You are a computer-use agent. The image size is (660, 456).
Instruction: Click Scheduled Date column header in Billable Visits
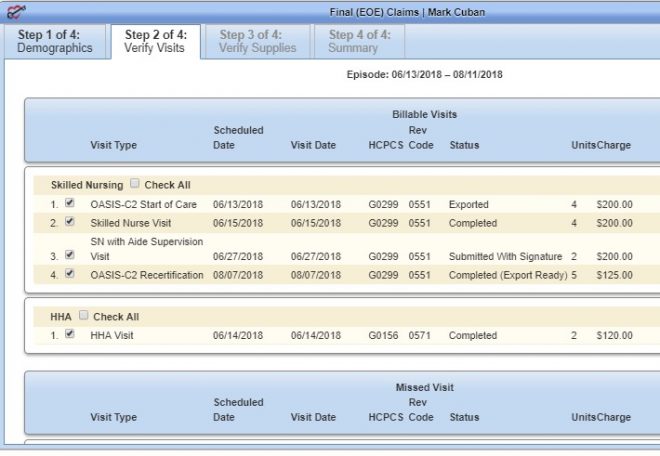[x=238, y=137]
